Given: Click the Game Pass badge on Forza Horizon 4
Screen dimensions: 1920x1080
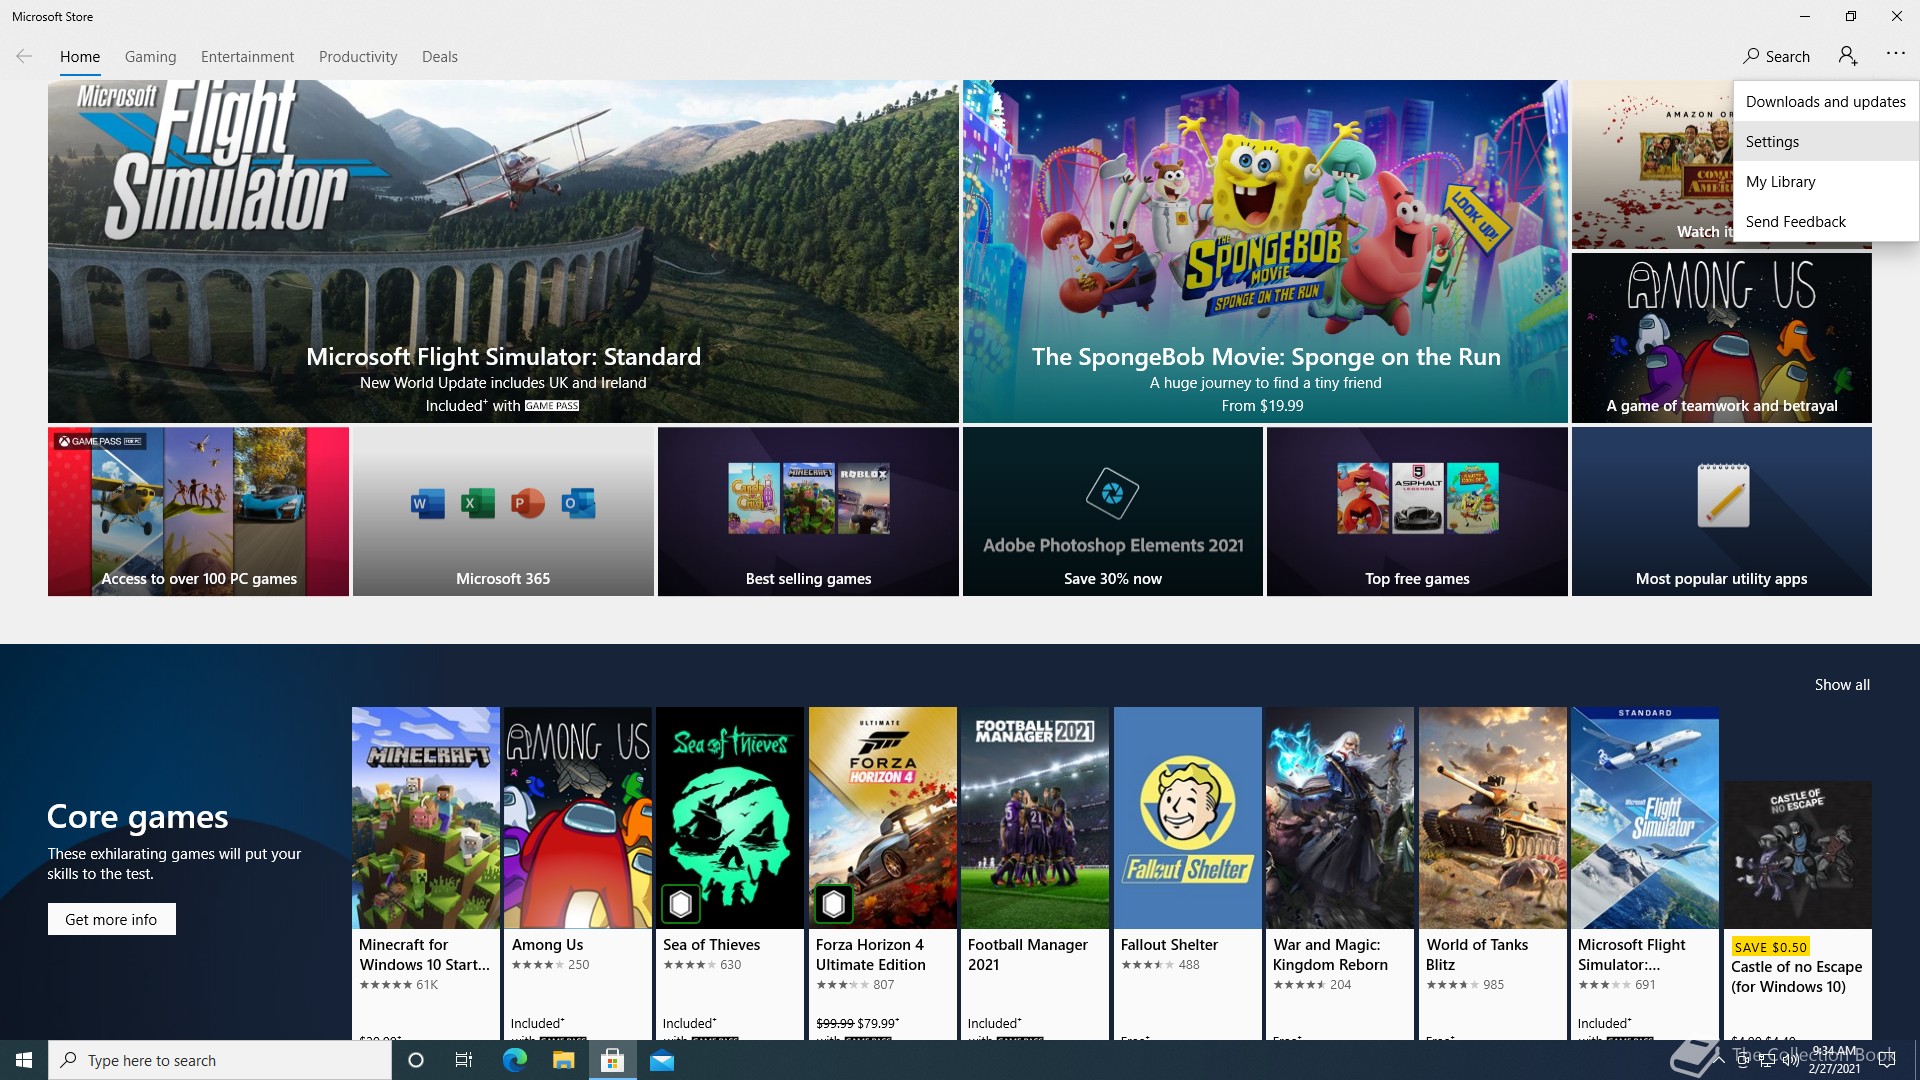Looking at the screenshot, I should [x=834, y=904].
